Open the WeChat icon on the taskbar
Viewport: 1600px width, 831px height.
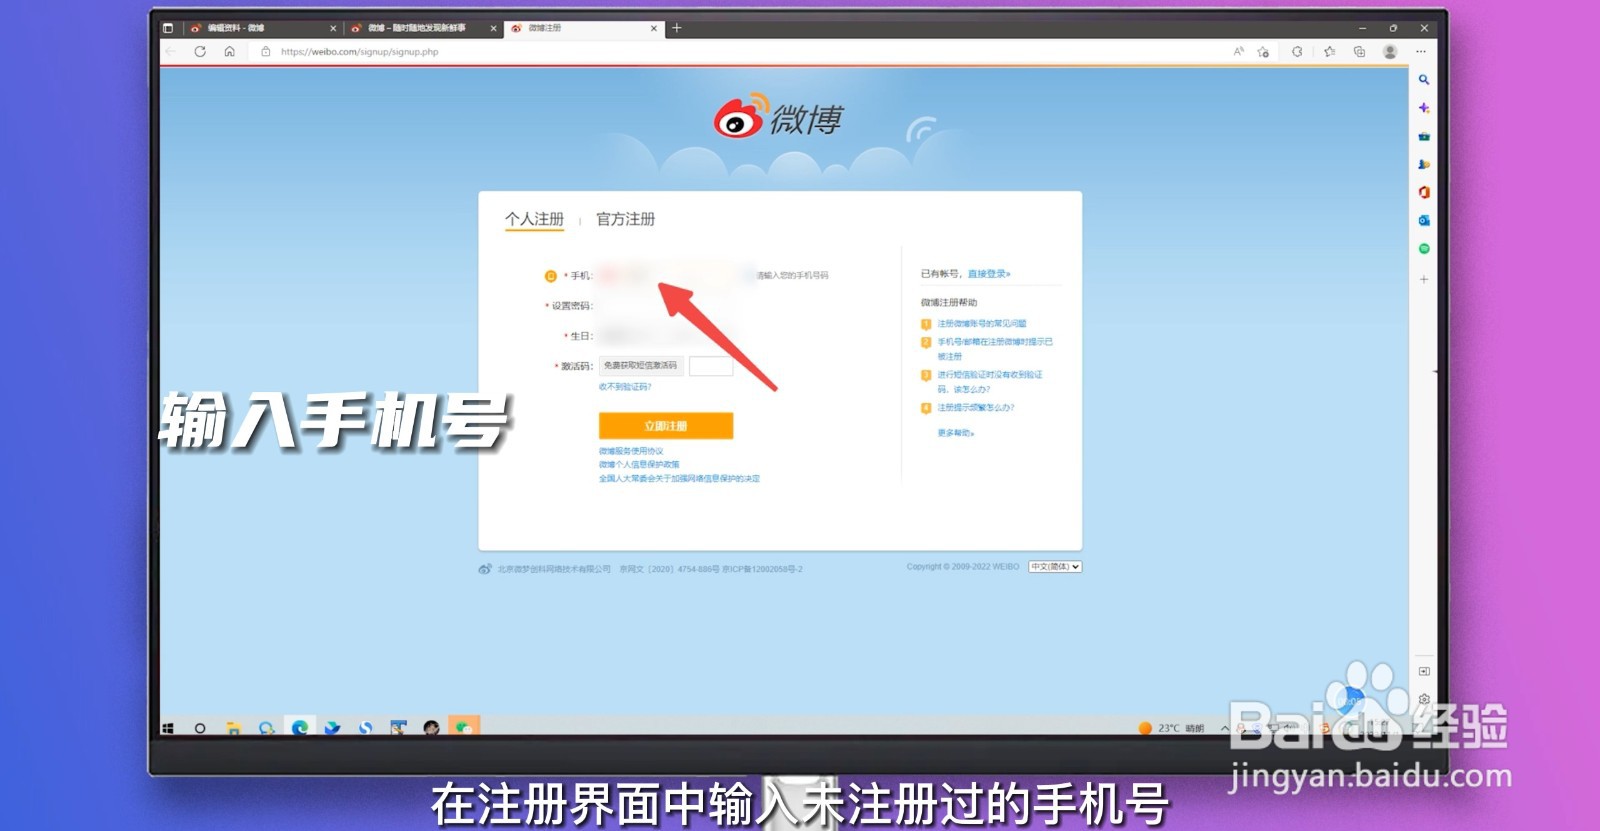(x=464, y=727)
